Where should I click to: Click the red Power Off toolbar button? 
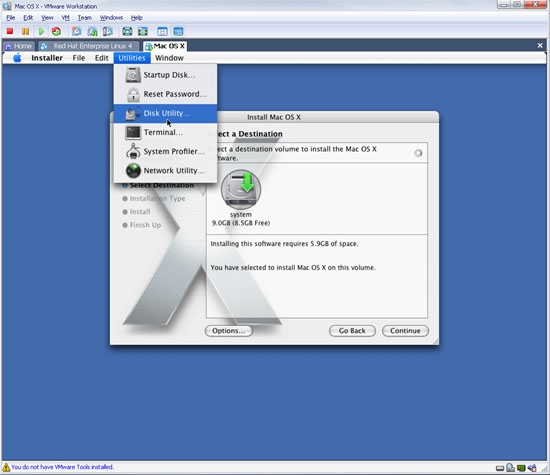10,32
